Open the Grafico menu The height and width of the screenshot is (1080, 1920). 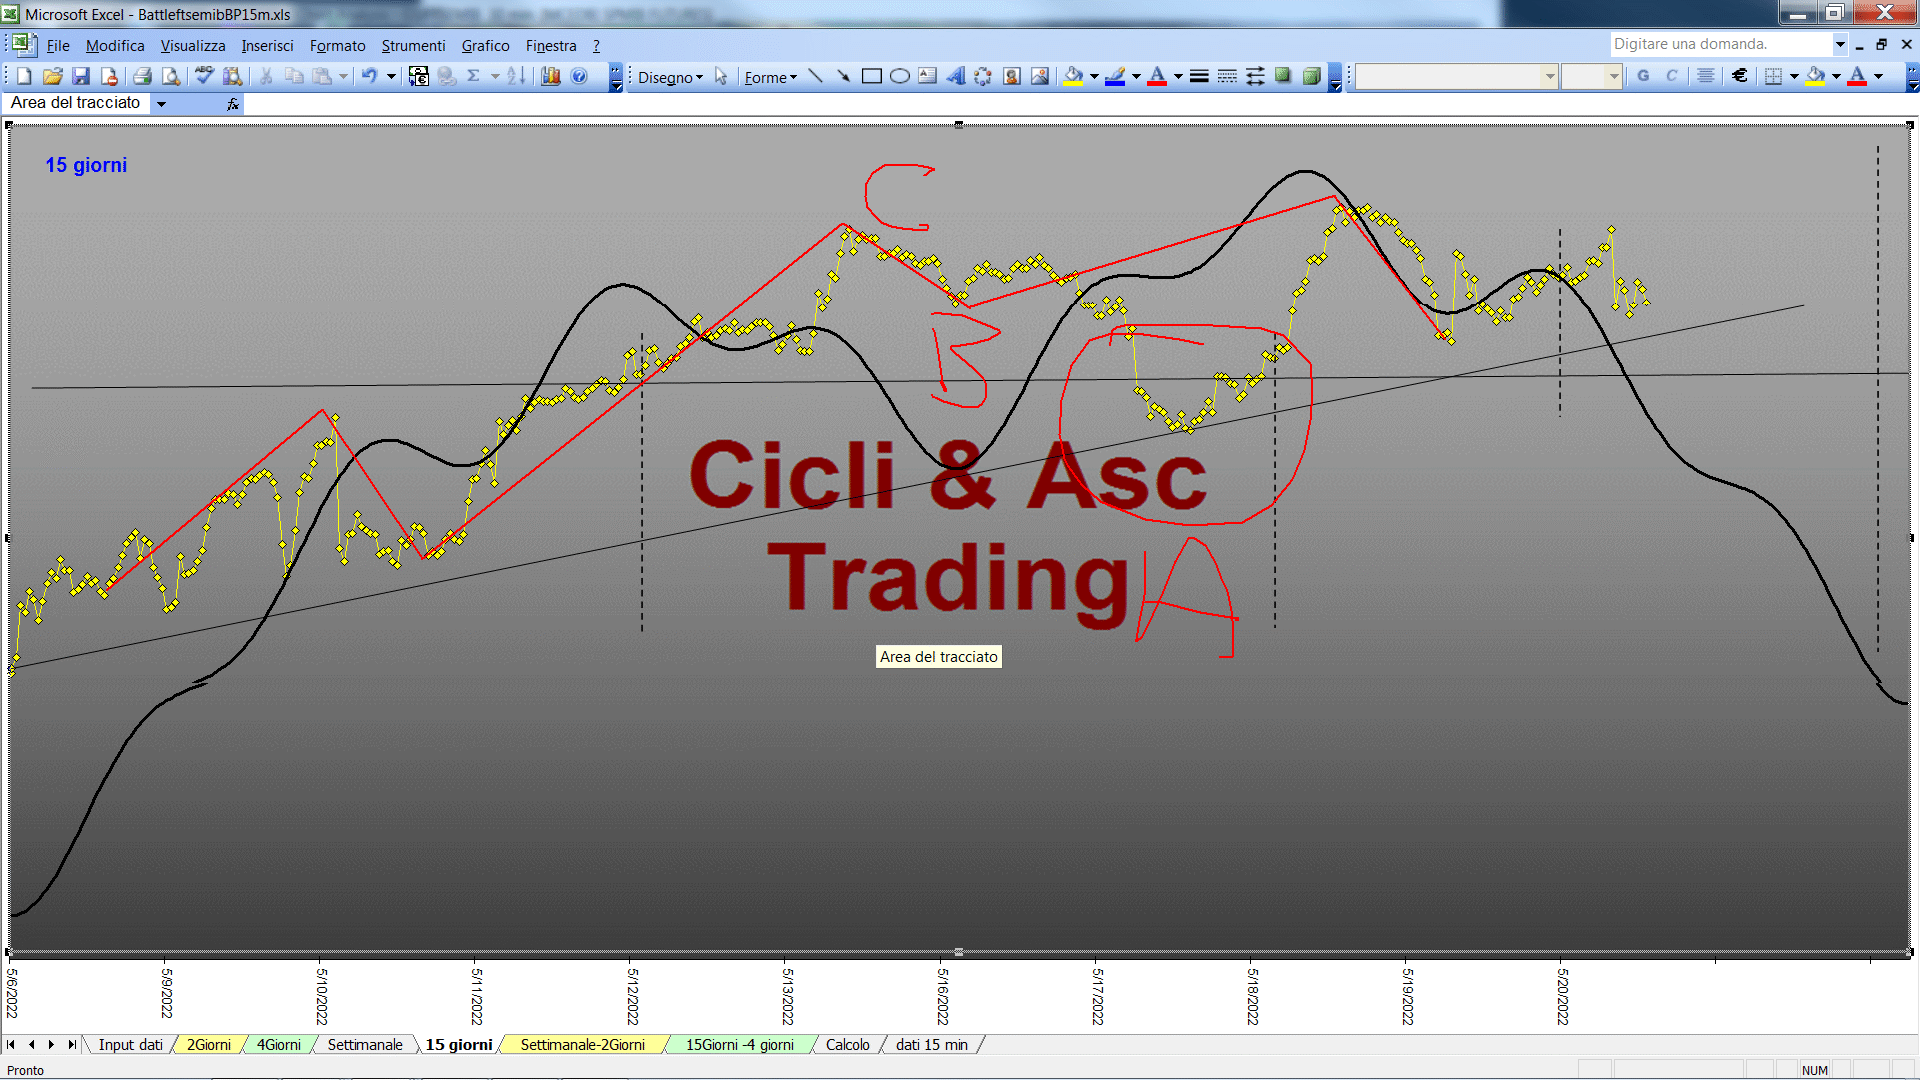coord(485,45)
